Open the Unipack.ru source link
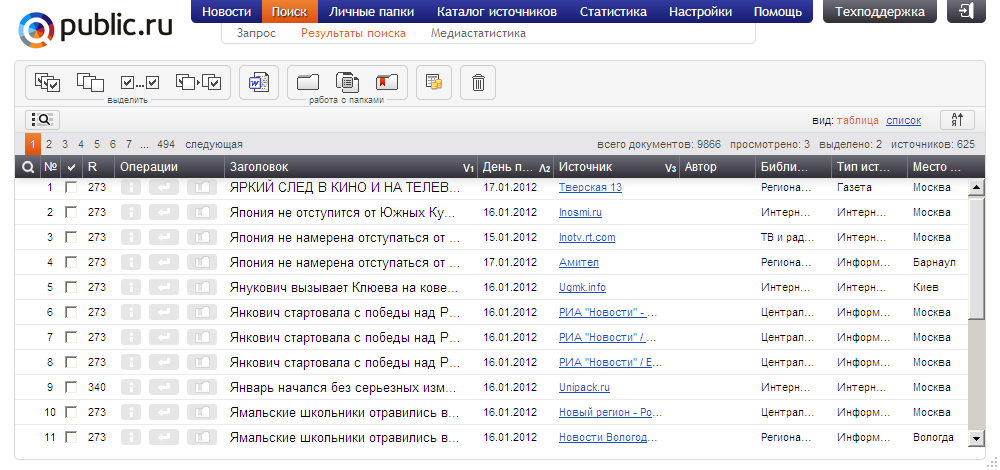Viewport: 1000px width, 470px height. click(585, 387)
